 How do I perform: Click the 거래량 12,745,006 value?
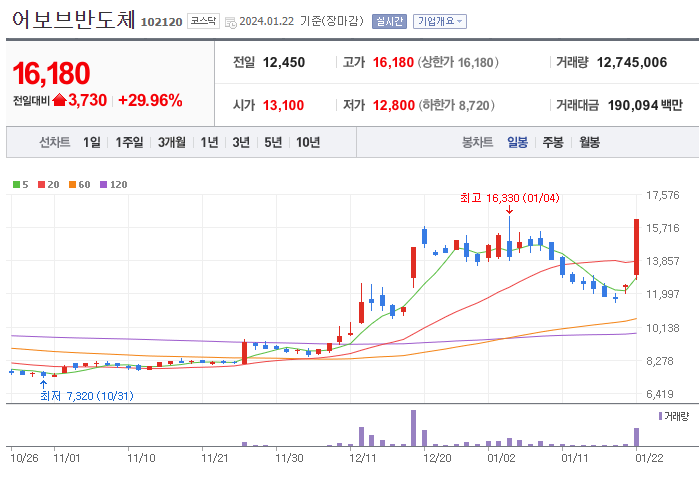click(632, 62)
